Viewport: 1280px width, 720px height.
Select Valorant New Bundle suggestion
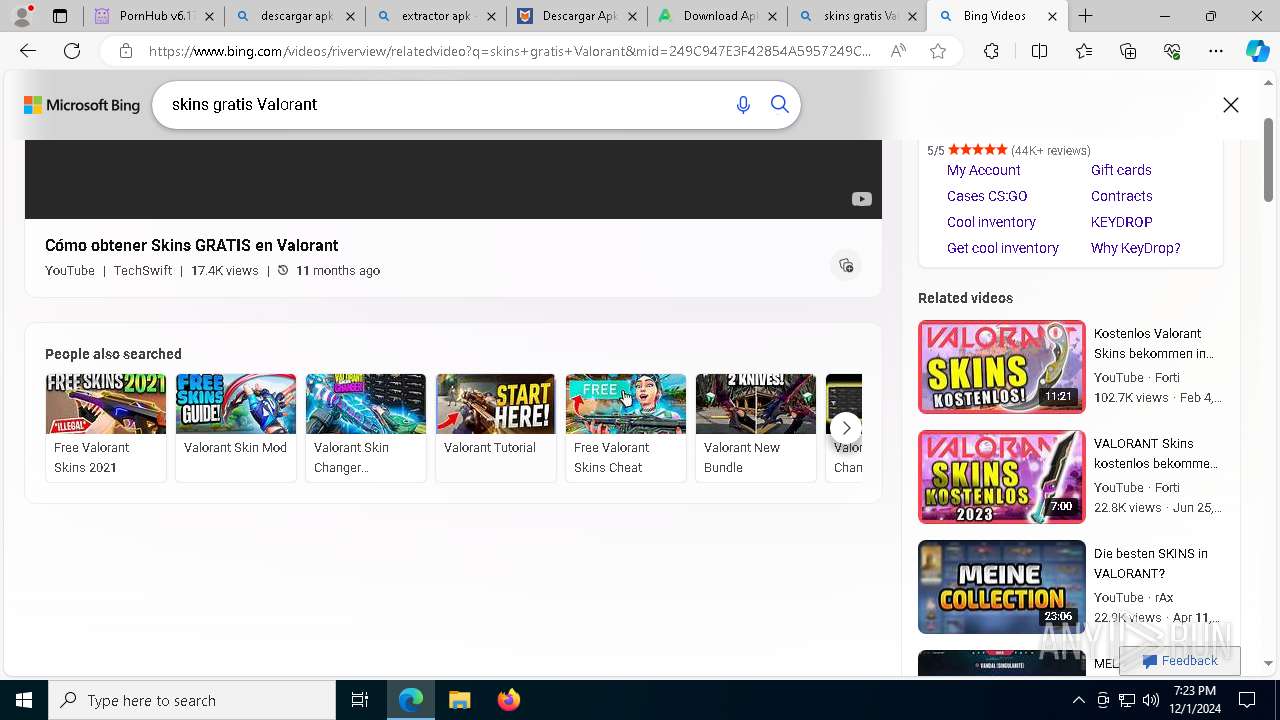coord(756,428)
